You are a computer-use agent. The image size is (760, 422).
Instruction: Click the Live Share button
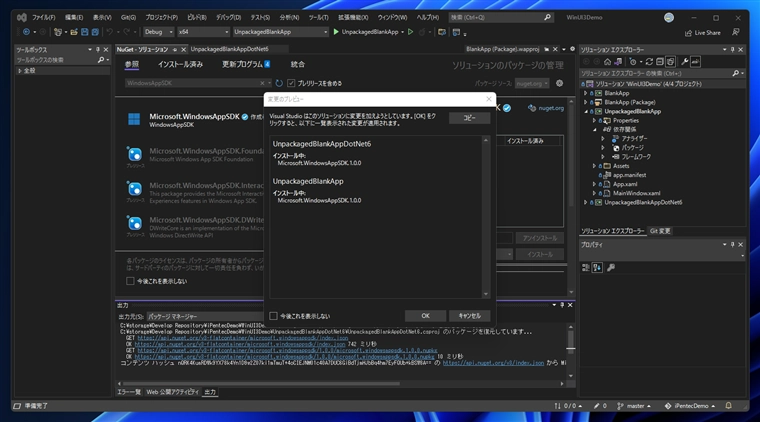tap(702, 33)
